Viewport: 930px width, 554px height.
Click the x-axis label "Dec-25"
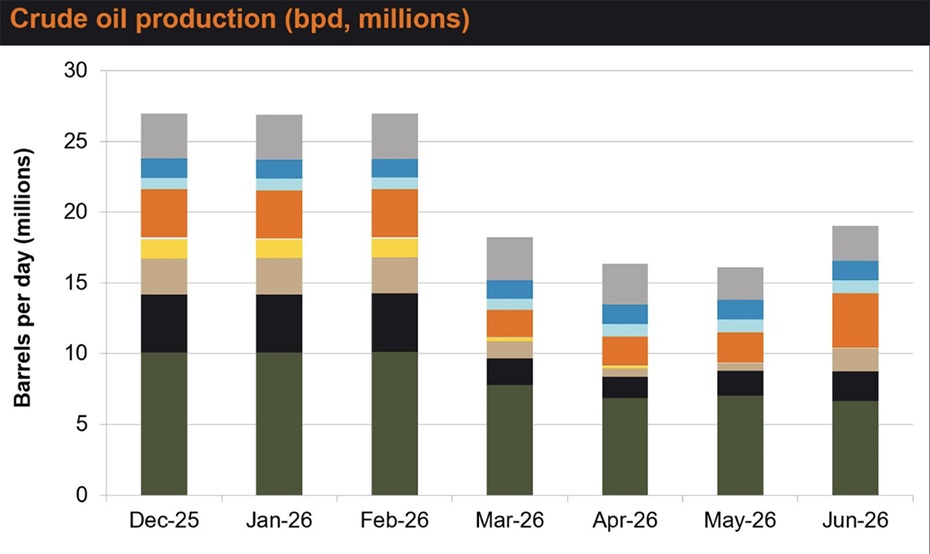(164, 520)
